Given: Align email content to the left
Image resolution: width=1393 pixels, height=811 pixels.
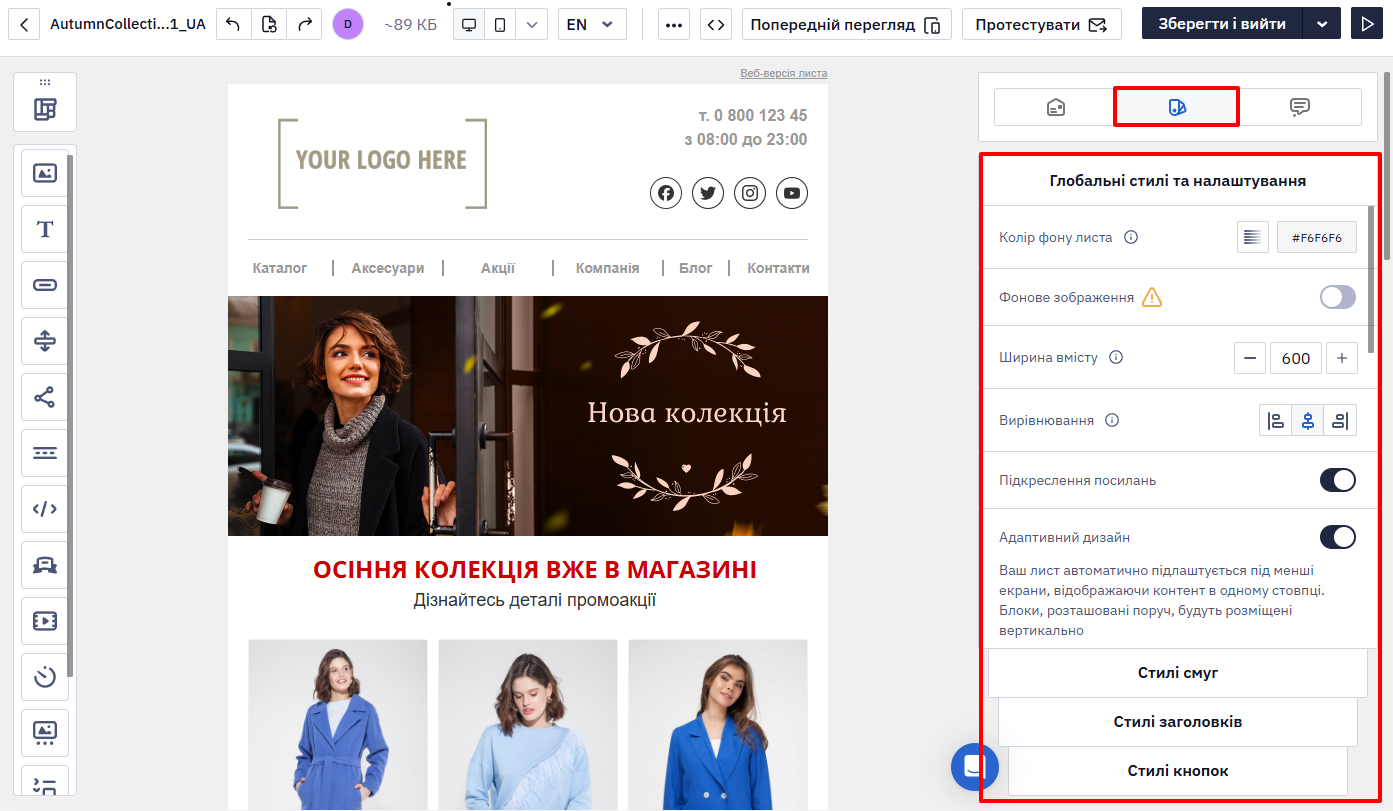Looking at the screenshot, I should tap(1275, 421).
